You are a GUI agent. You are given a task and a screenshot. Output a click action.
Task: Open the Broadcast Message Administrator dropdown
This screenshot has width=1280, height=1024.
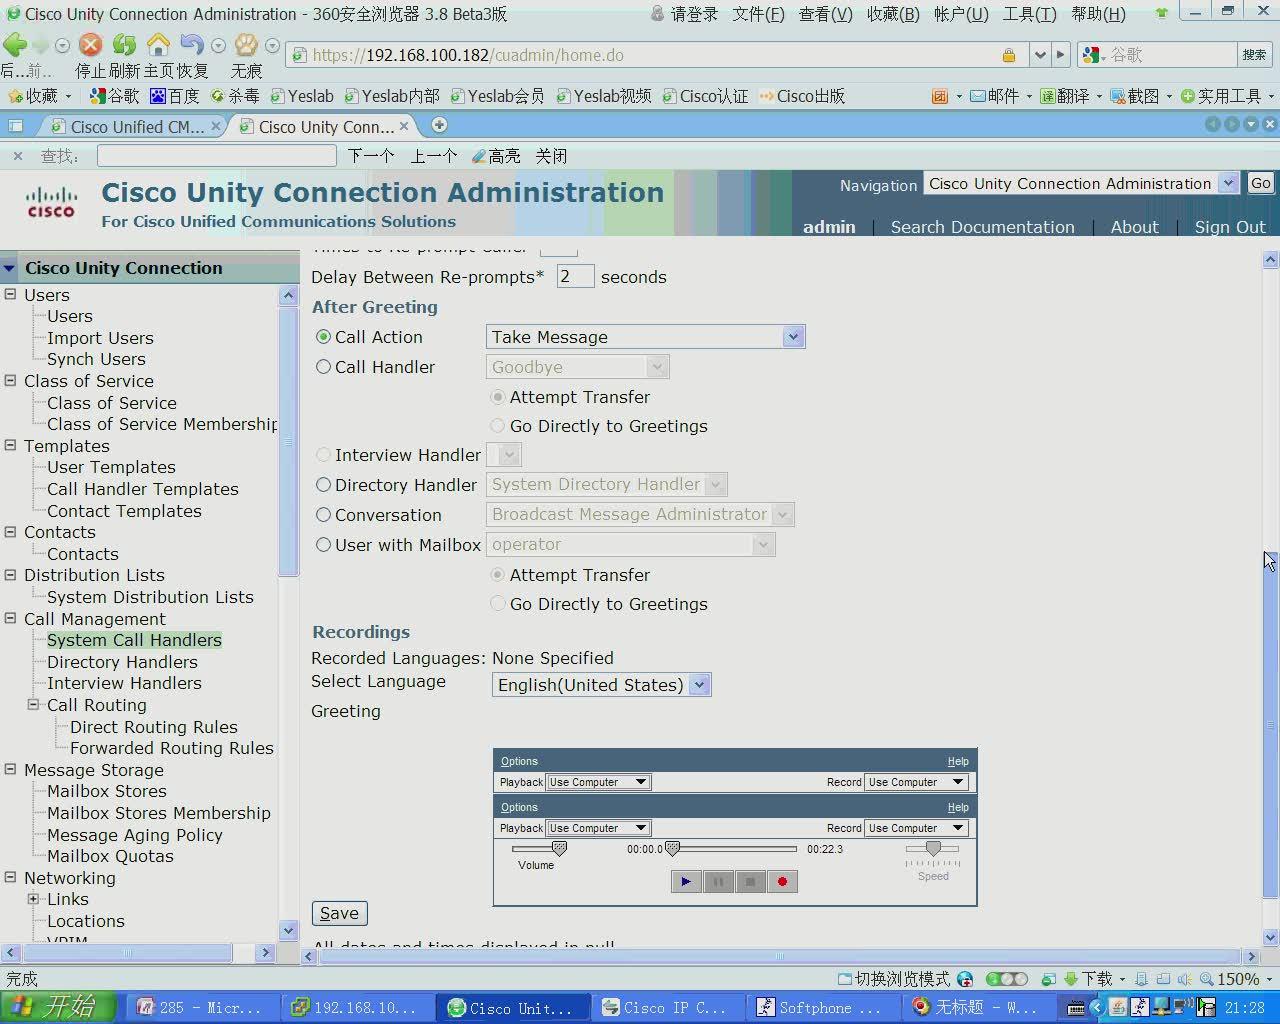pyautogui.click(x=640, y=514)
